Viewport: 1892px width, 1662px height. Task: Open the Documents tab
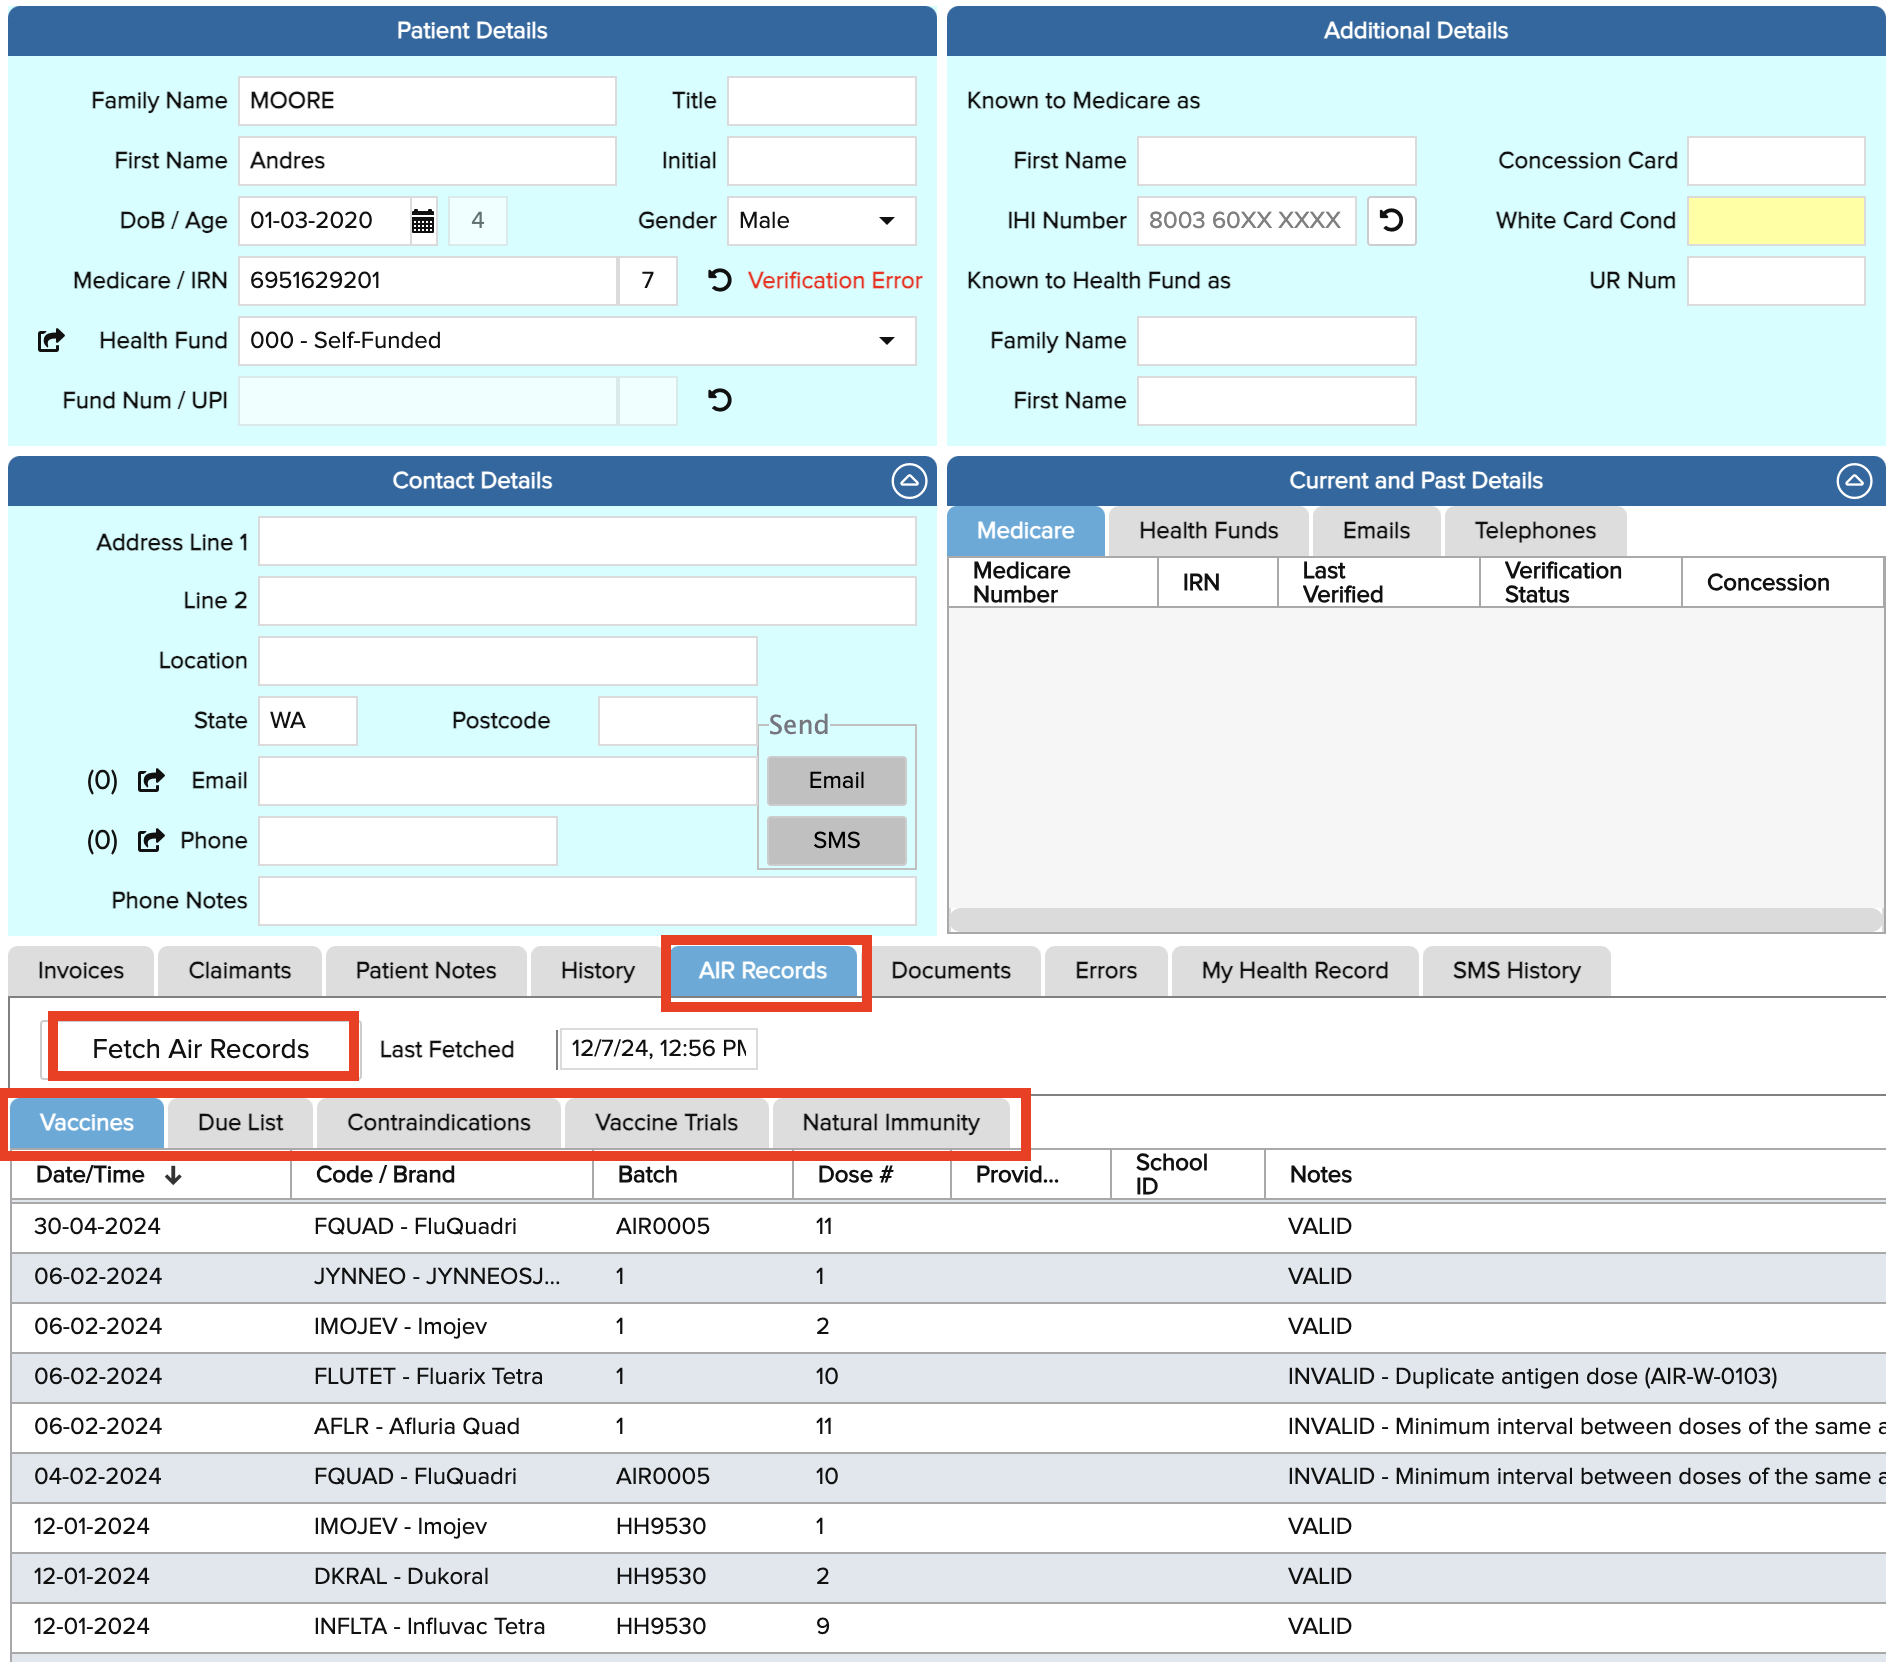coord(951,971)
